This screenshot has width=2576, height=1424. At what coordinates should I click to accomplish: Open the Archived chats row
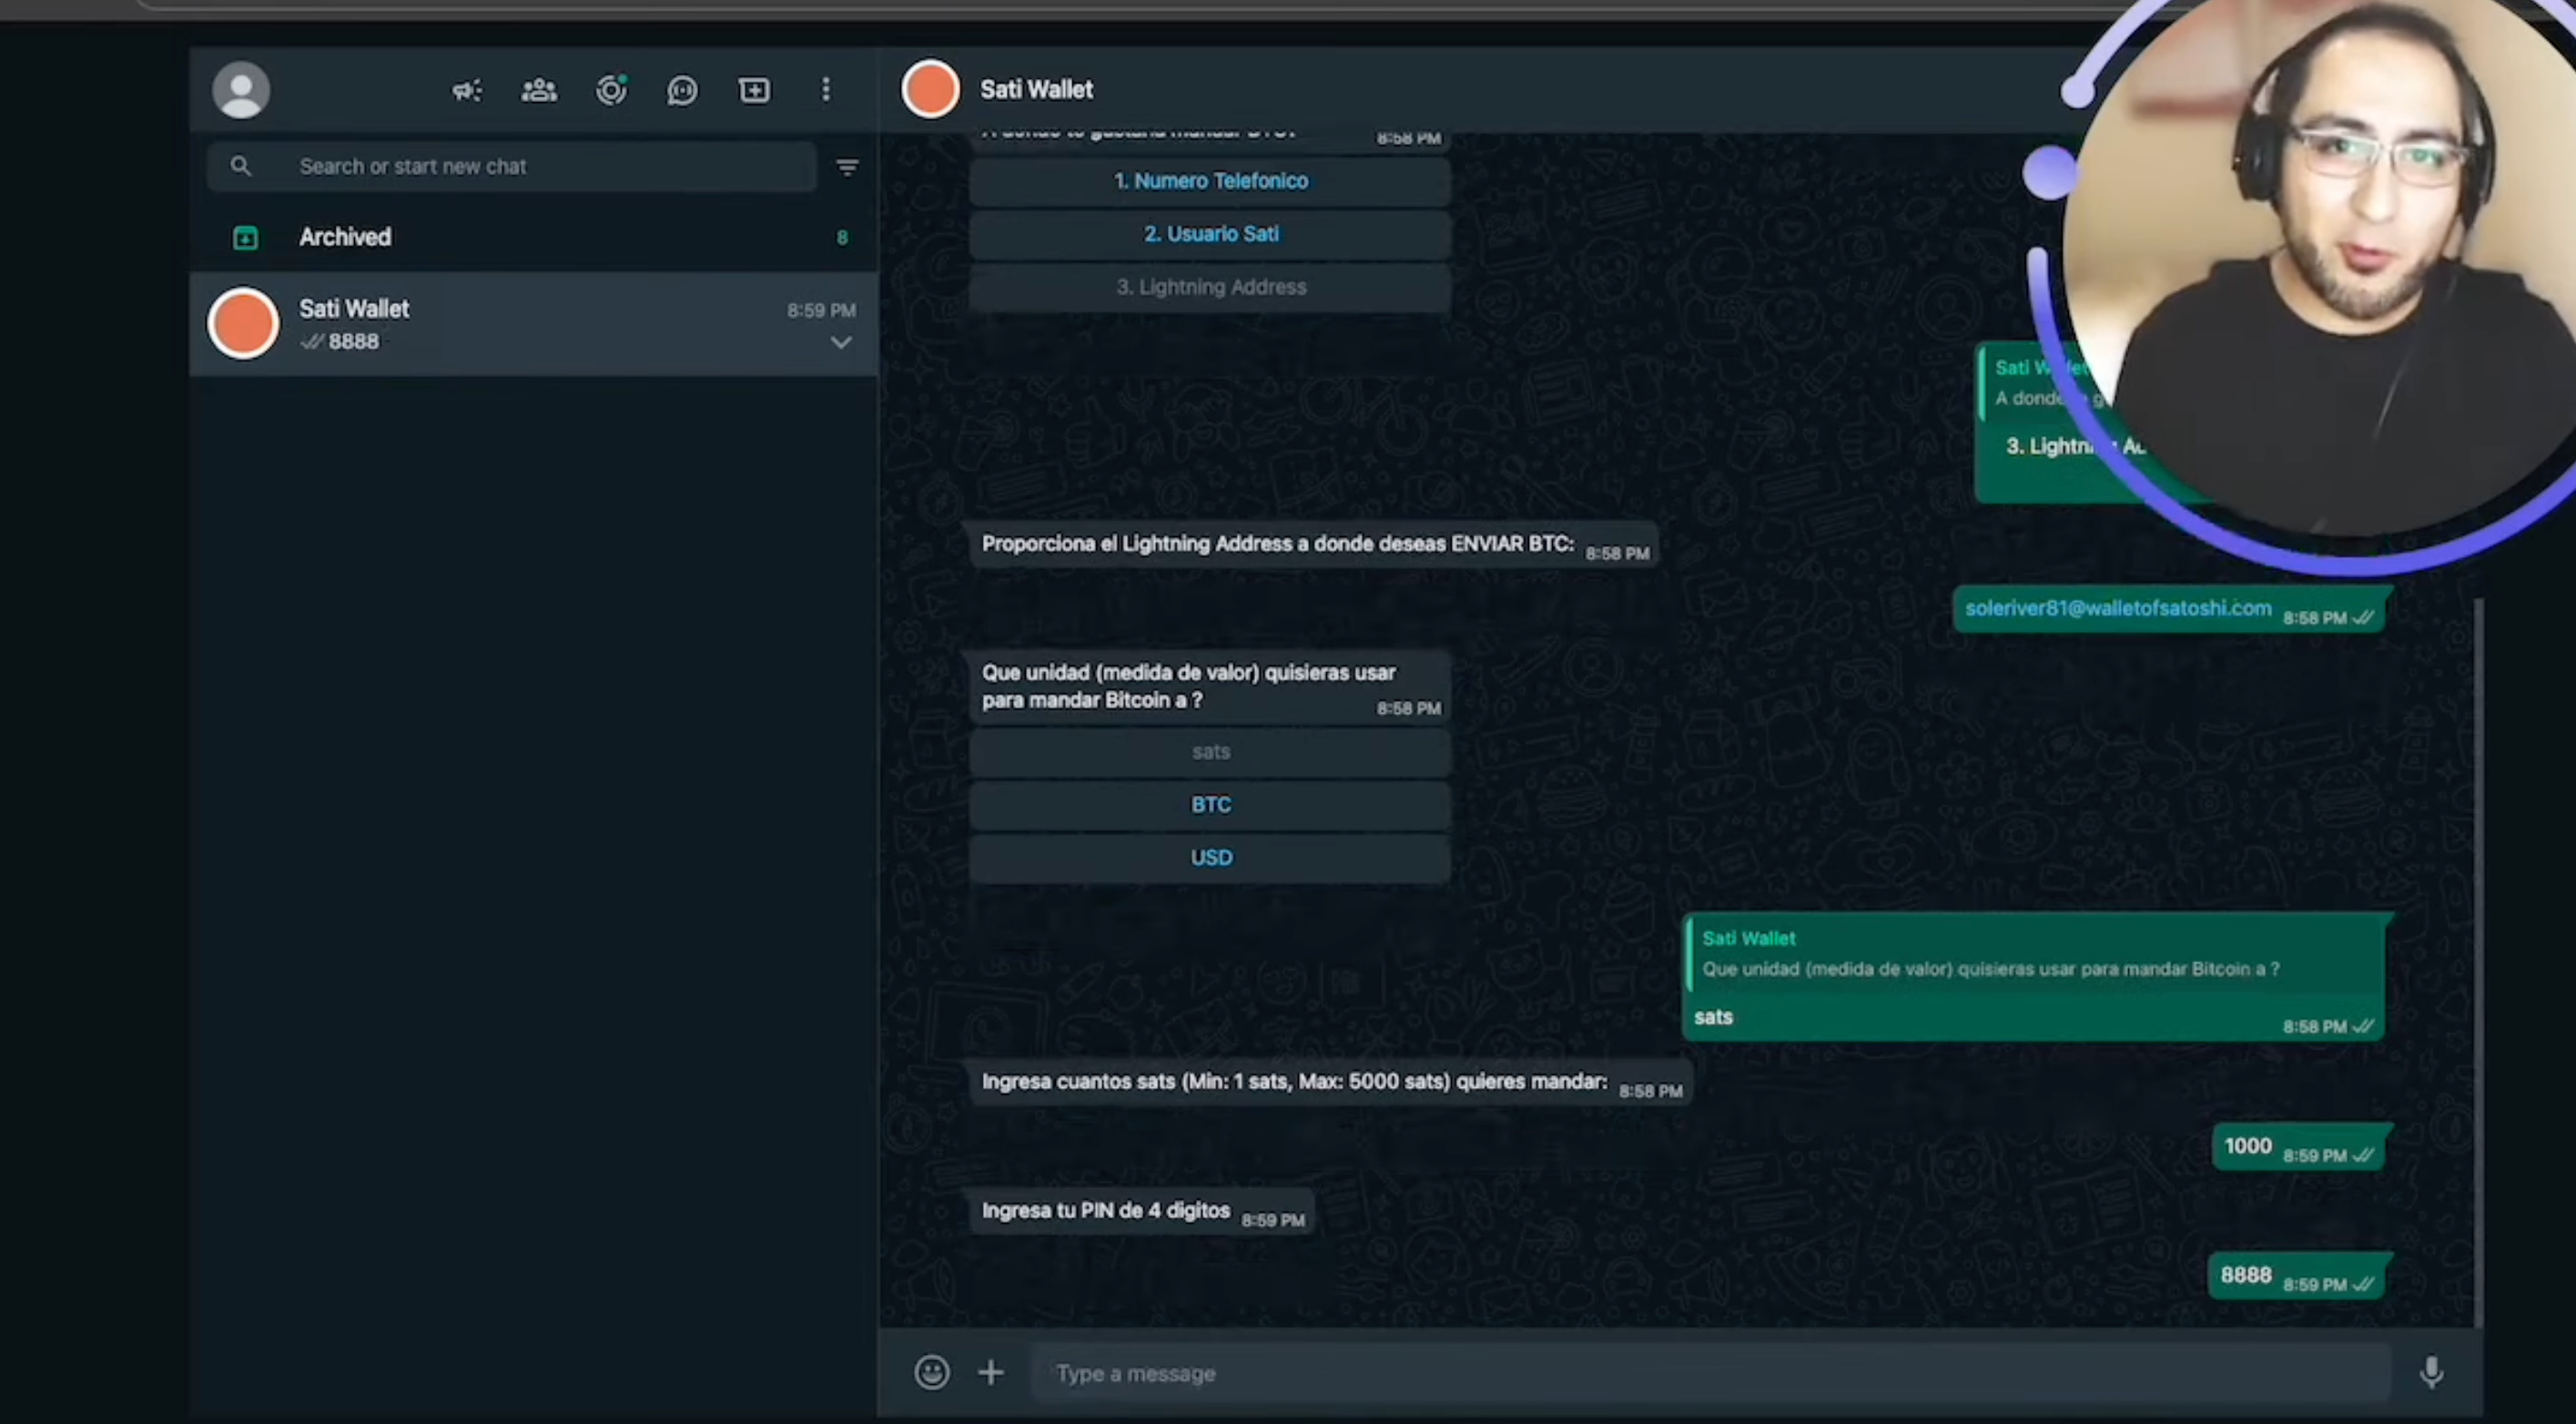click(x=533, y=237)
